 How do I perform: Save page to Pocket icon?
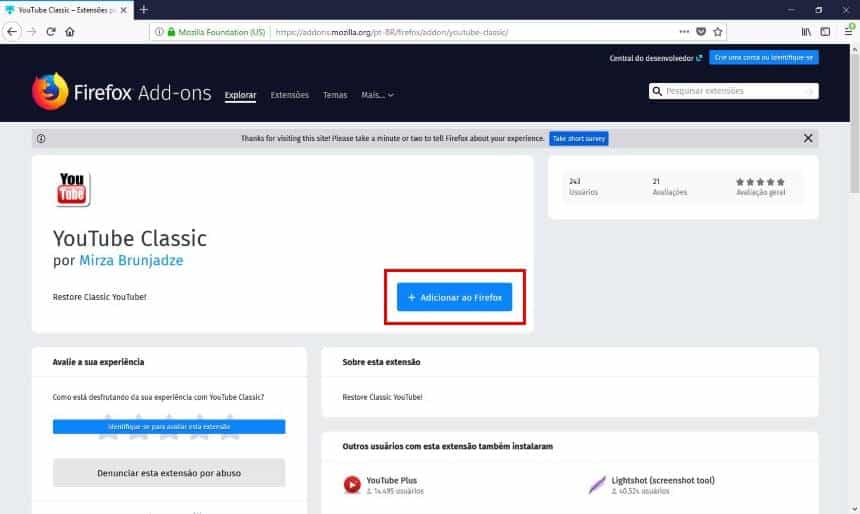[x=701, y=32]
